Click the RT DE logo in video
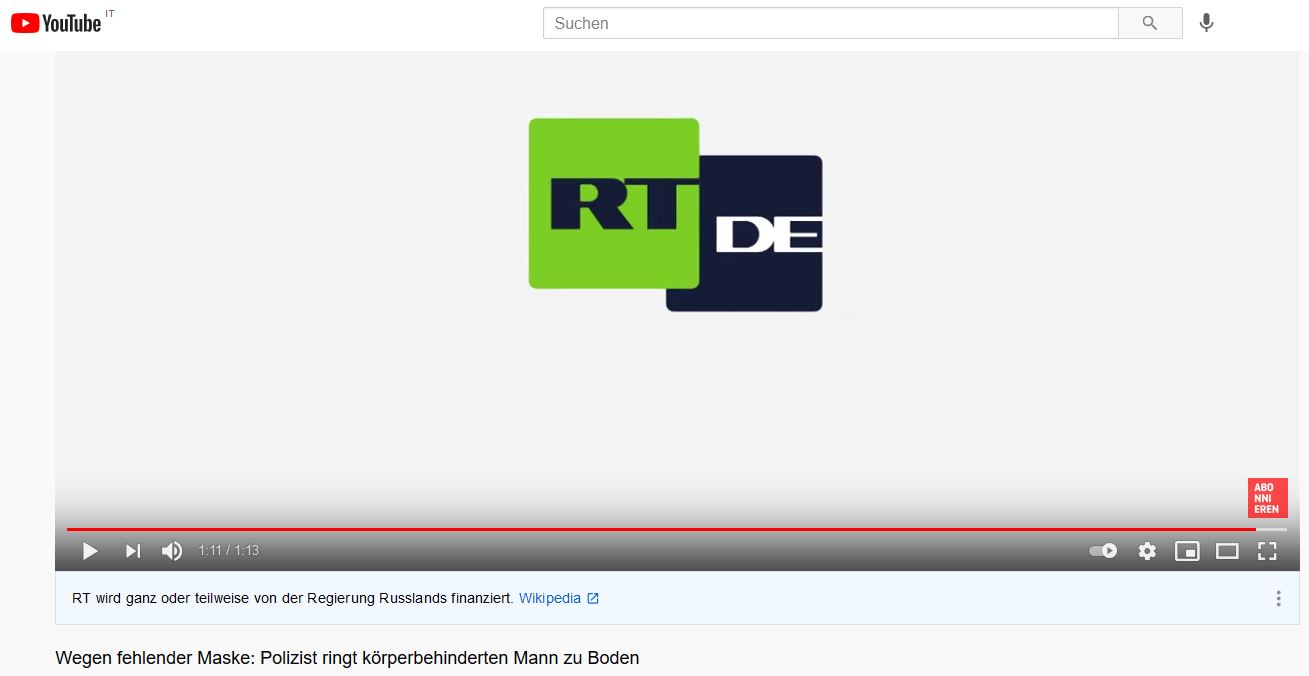The image size is (1309, 676). pyautogui.click(x=676, y=215)
